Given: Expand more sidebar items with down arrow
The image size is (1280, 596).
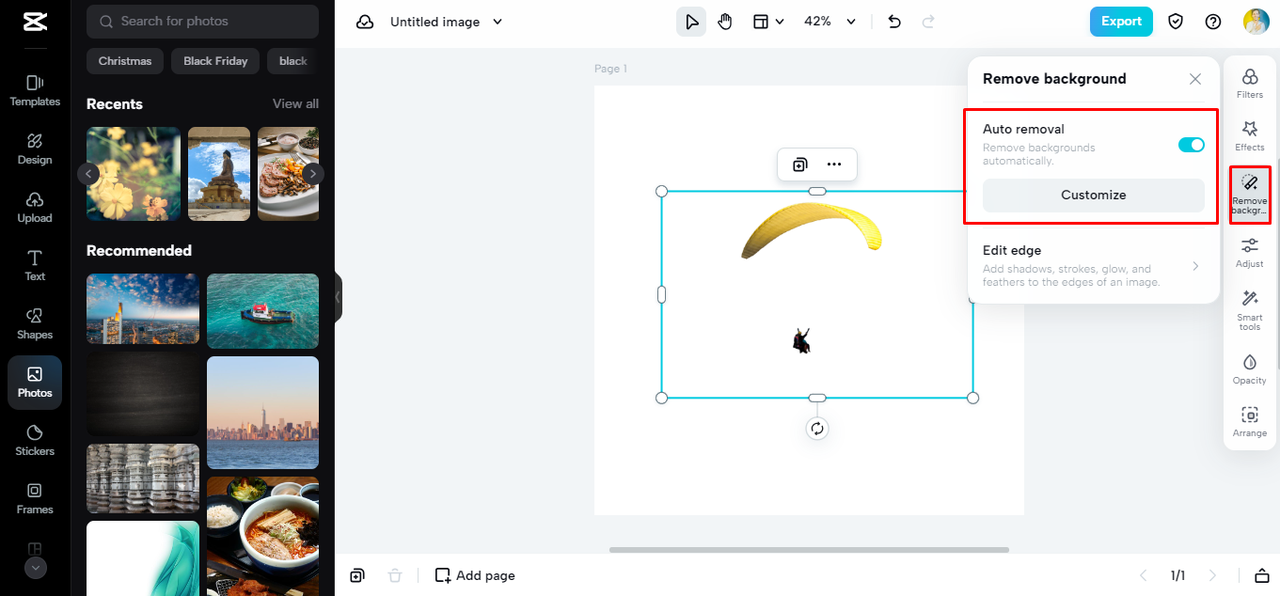Looking at the screenshot, I should click(35, 568).
